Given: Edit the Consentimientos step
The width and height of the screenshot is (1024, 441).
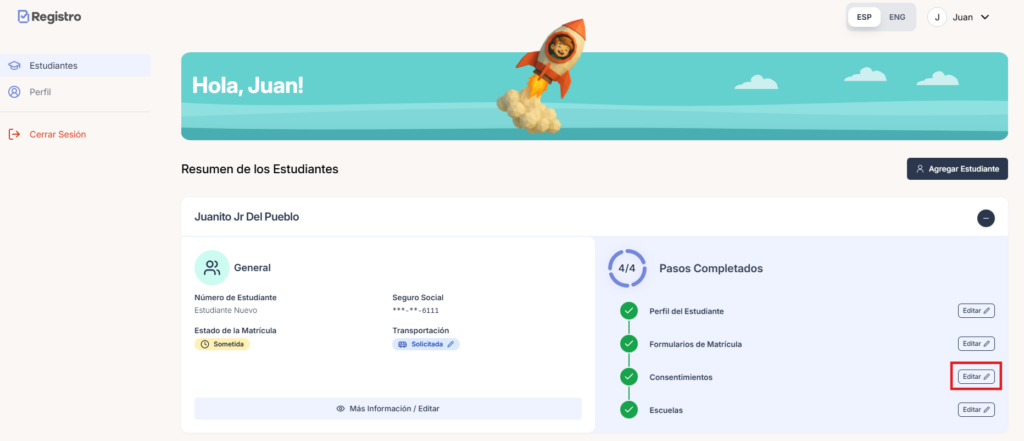Looking at the screenshot, I should (975, 377).
